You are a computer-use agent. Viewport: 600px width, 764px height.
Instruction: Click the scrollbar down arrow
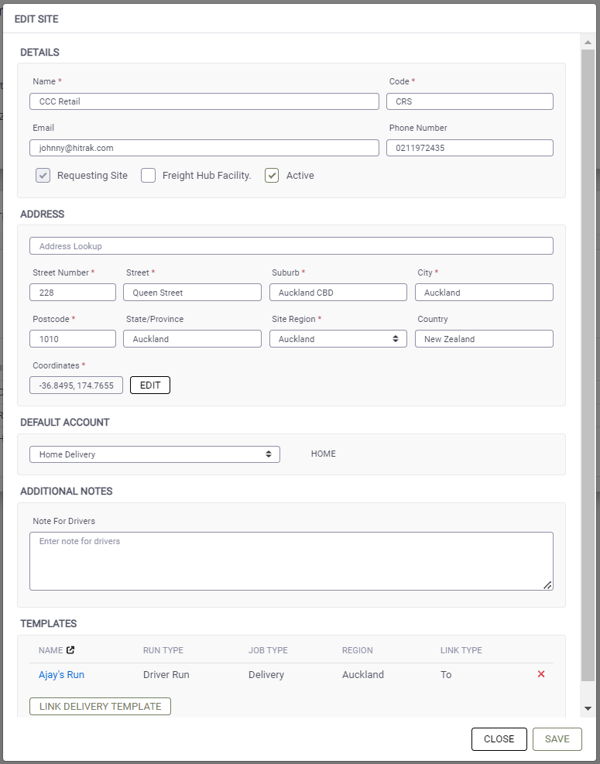588,708
